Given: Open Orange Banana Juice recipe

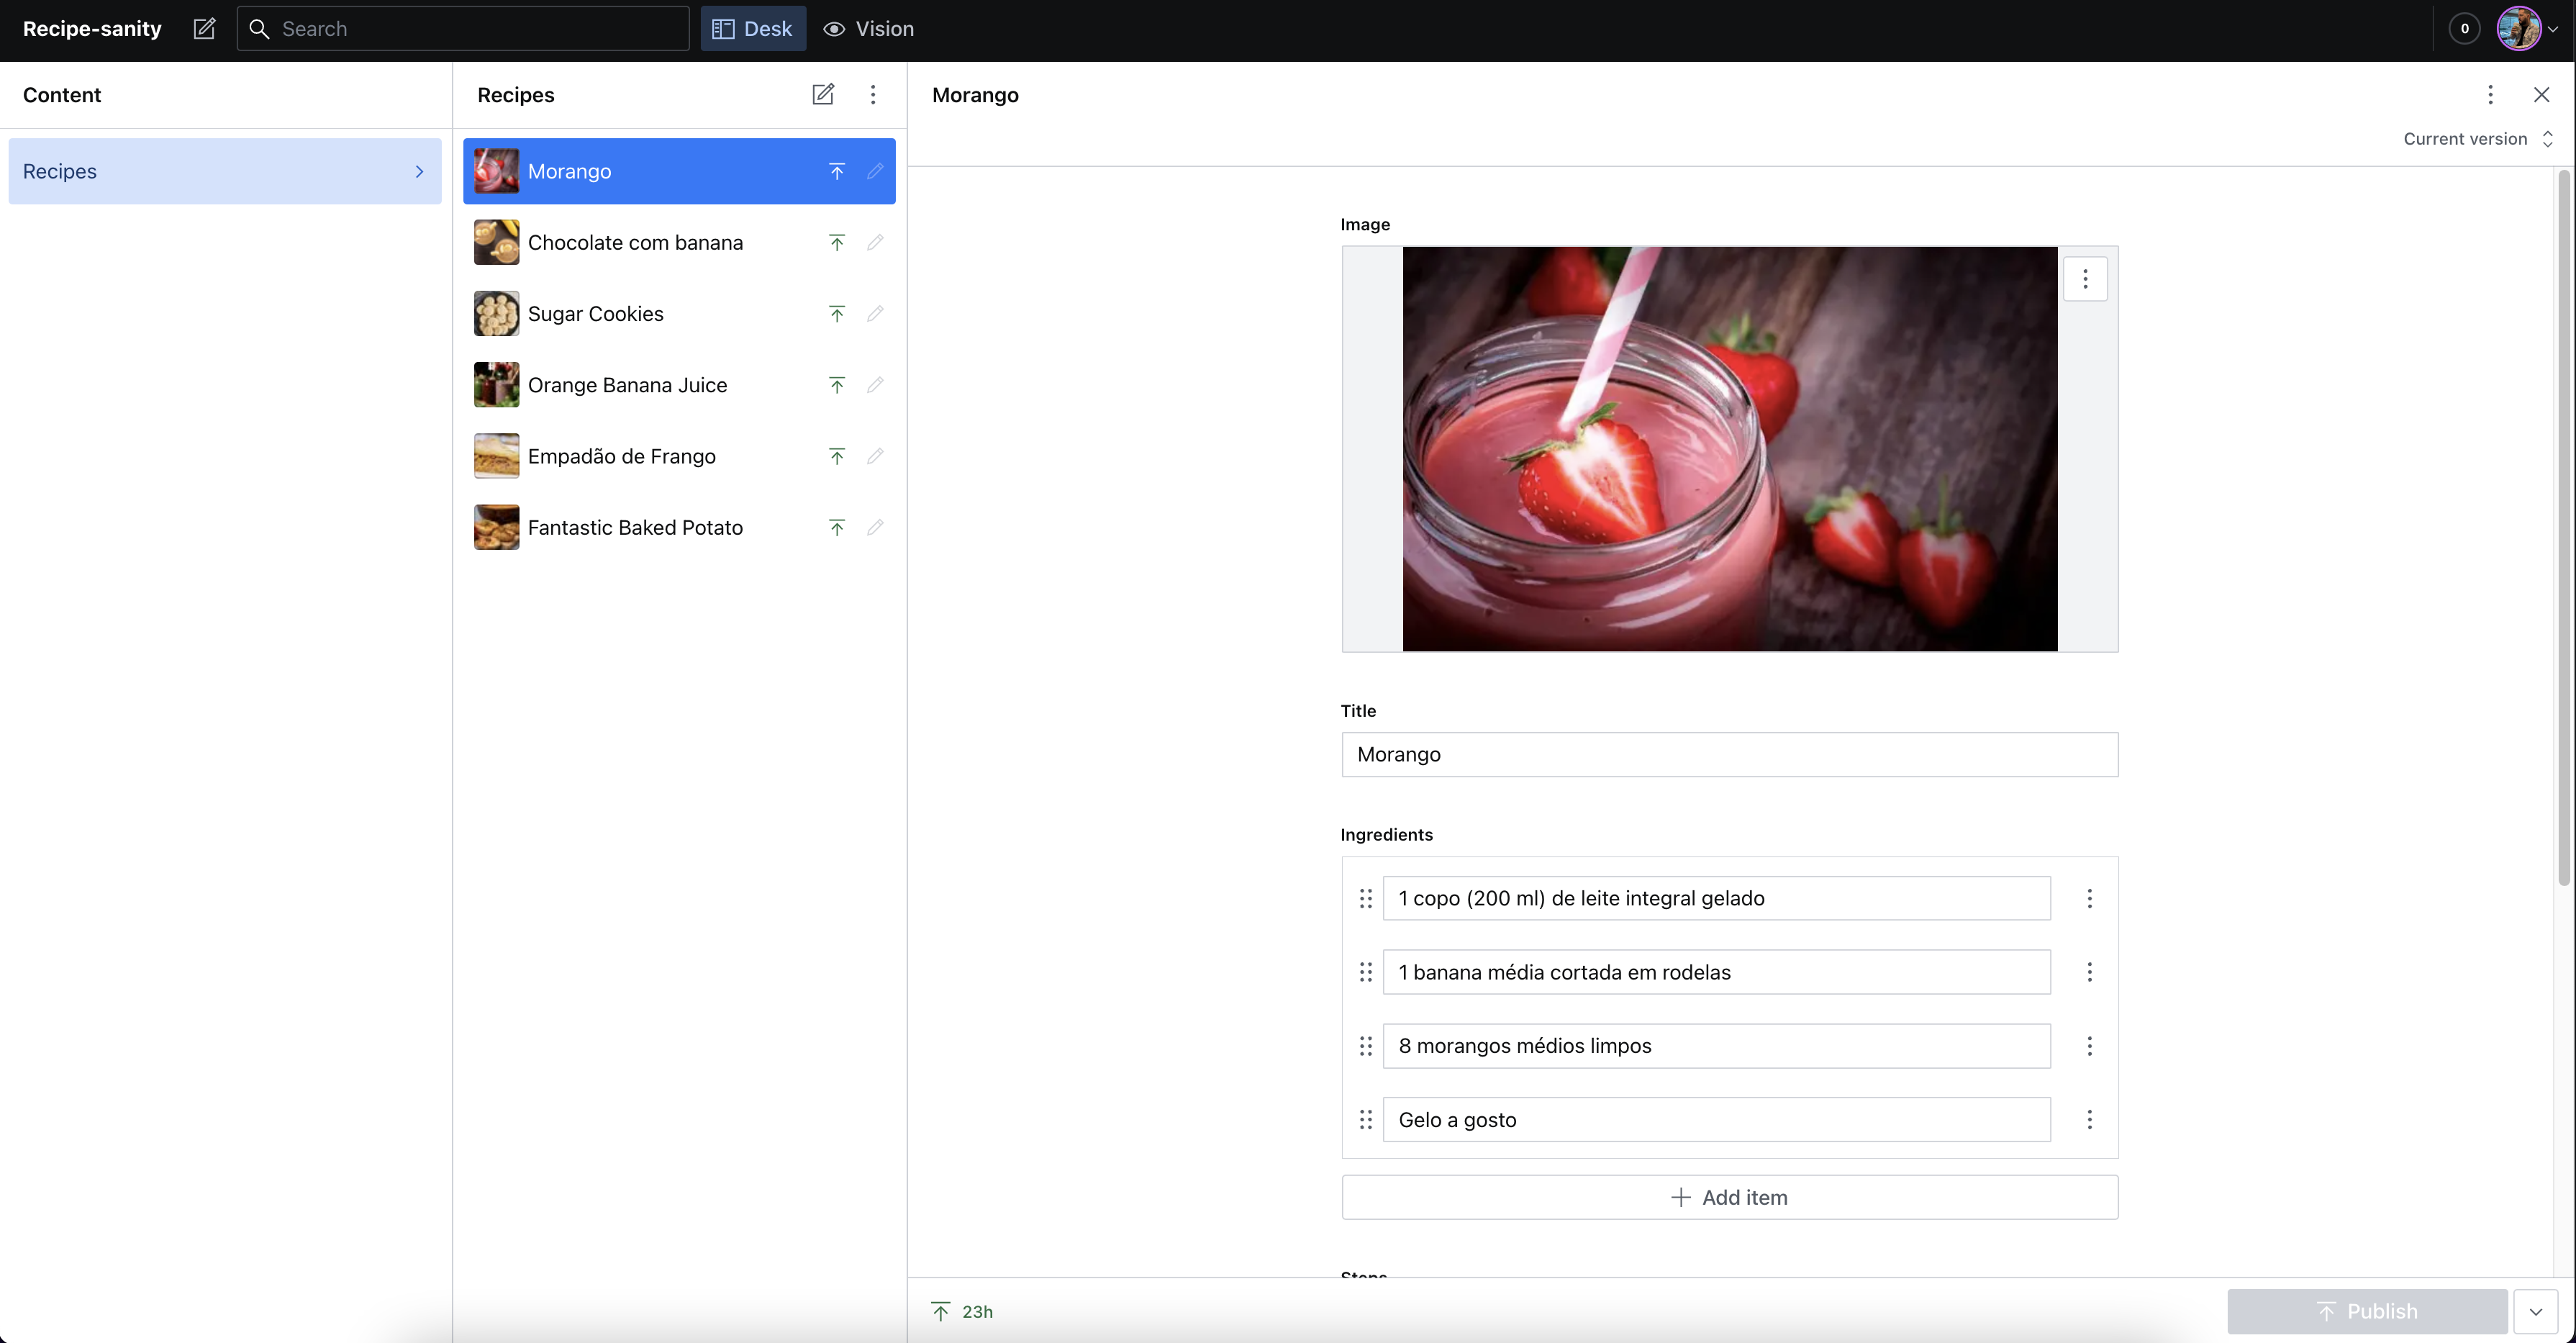Looking at the screenshot, I should [x=679, y=385].
